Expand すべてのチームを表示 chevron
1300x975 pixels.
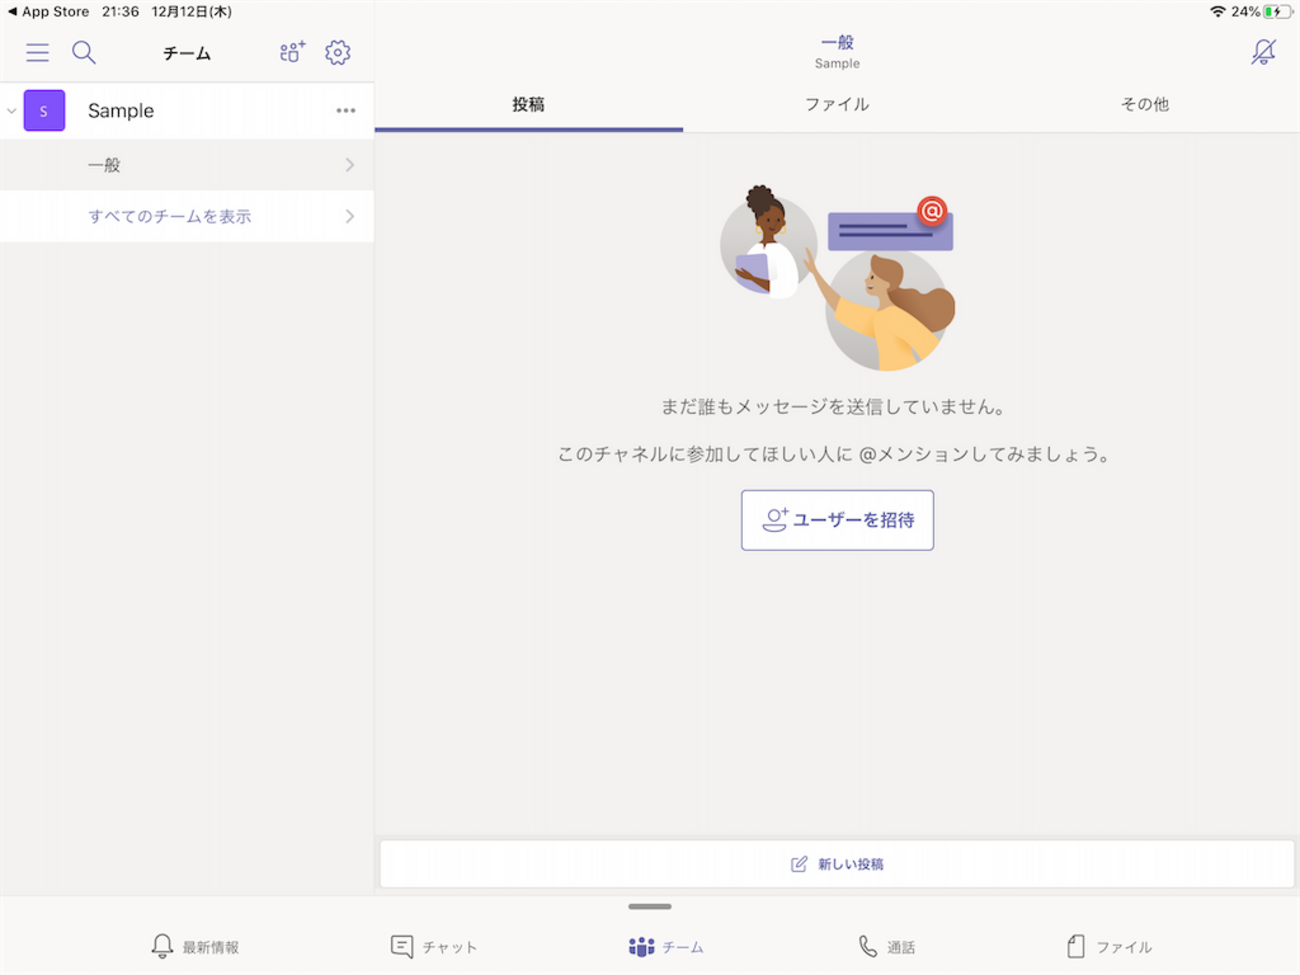tap(350, 216)
